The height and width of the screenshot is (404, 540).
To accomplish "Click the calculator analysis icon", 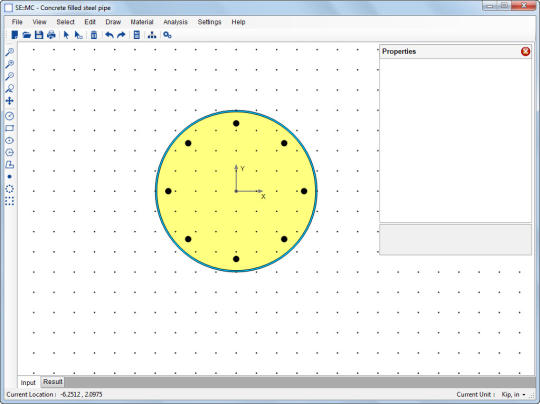I will 137,35.
